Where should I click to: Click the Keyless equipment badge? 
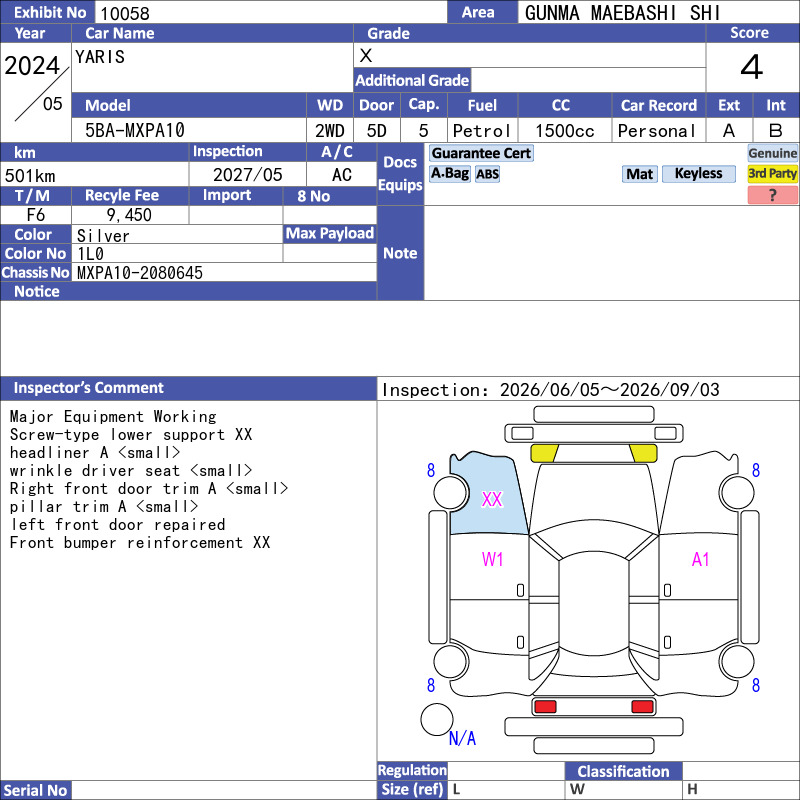pos(698,173)
